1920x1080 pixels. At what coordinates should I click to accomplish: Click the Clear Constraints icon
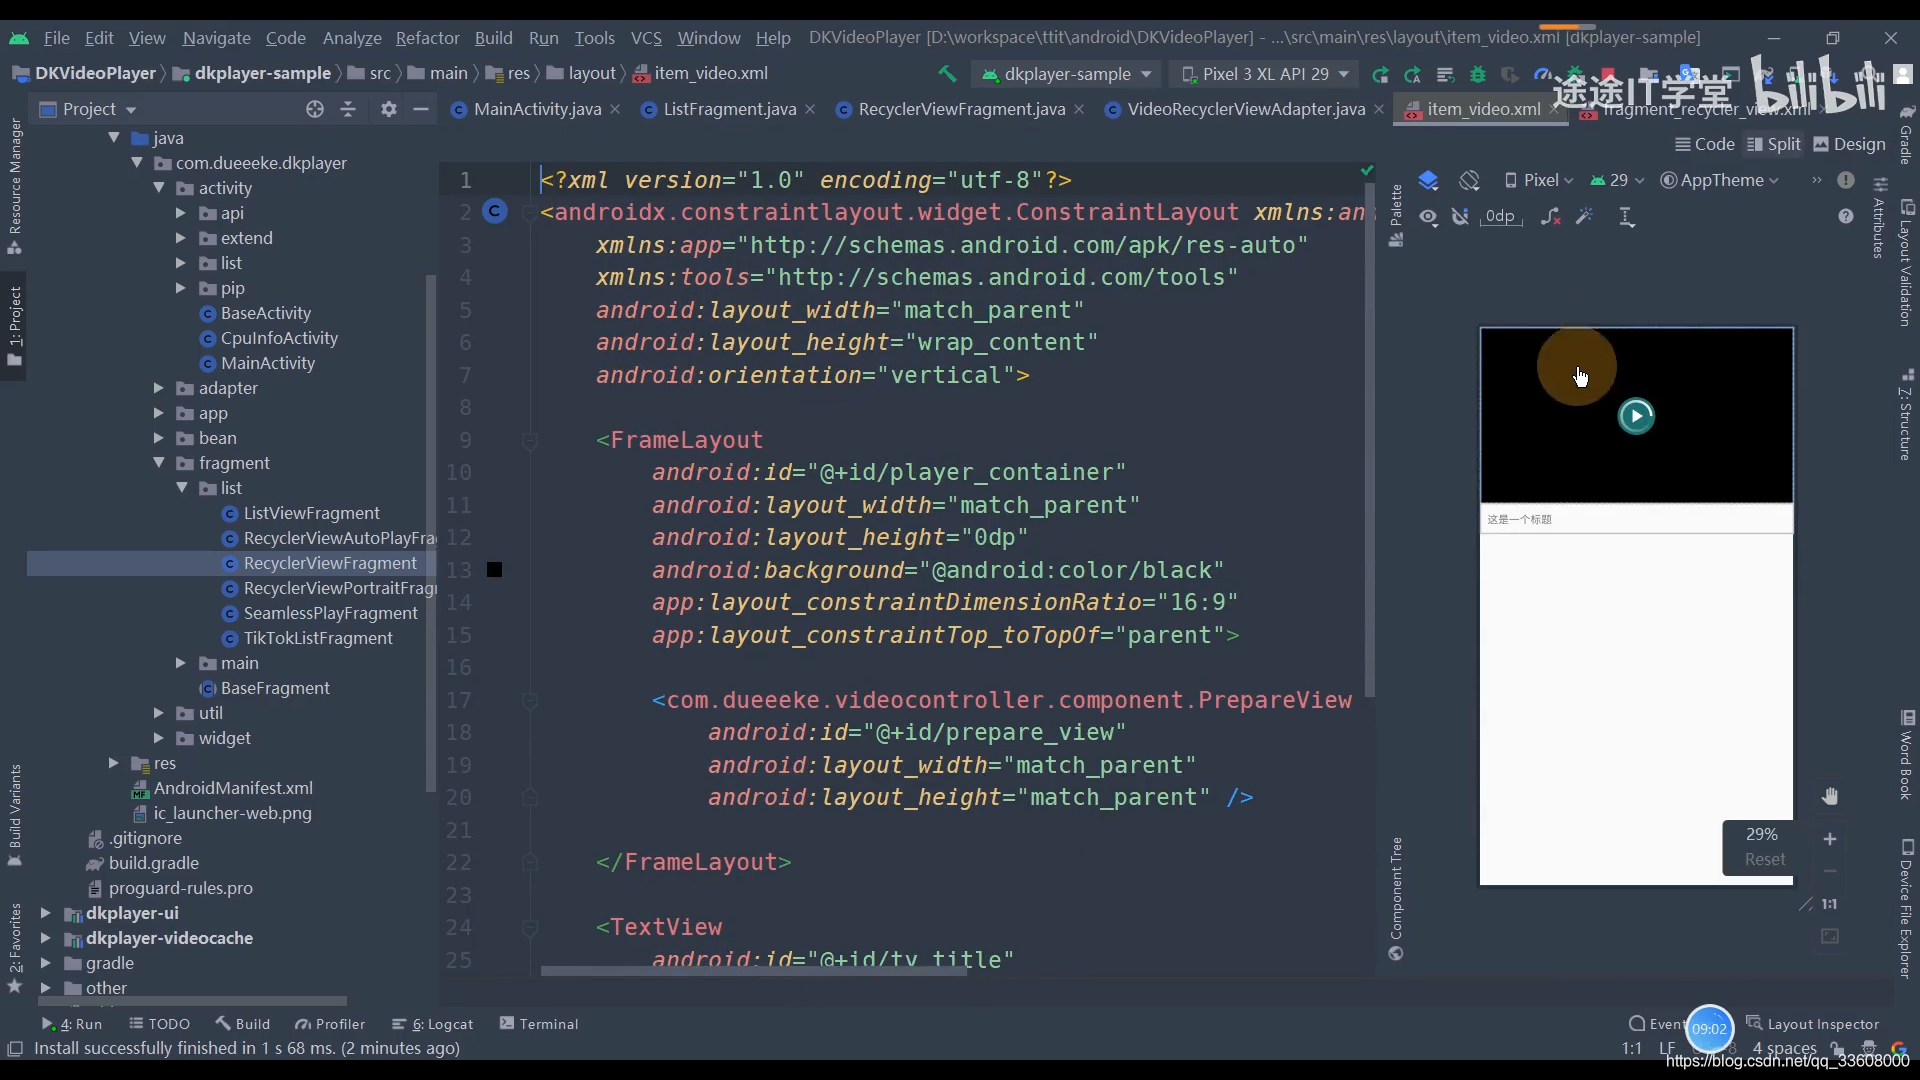click(x=1551, y=217)
